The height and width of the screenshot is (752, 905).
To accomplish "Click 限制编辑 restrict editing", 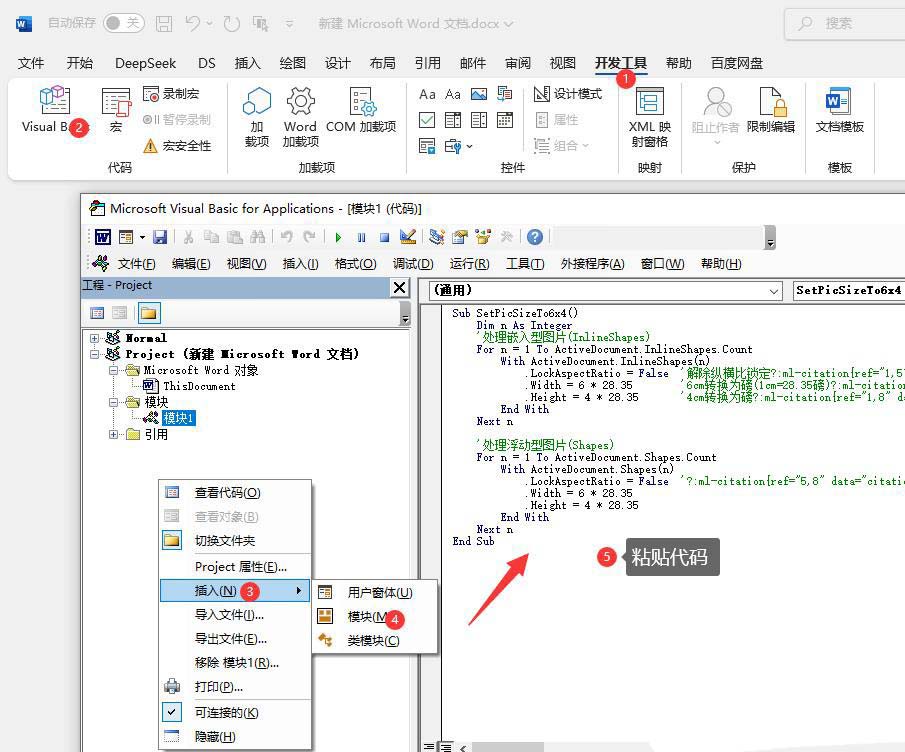I will pos(771,110).
